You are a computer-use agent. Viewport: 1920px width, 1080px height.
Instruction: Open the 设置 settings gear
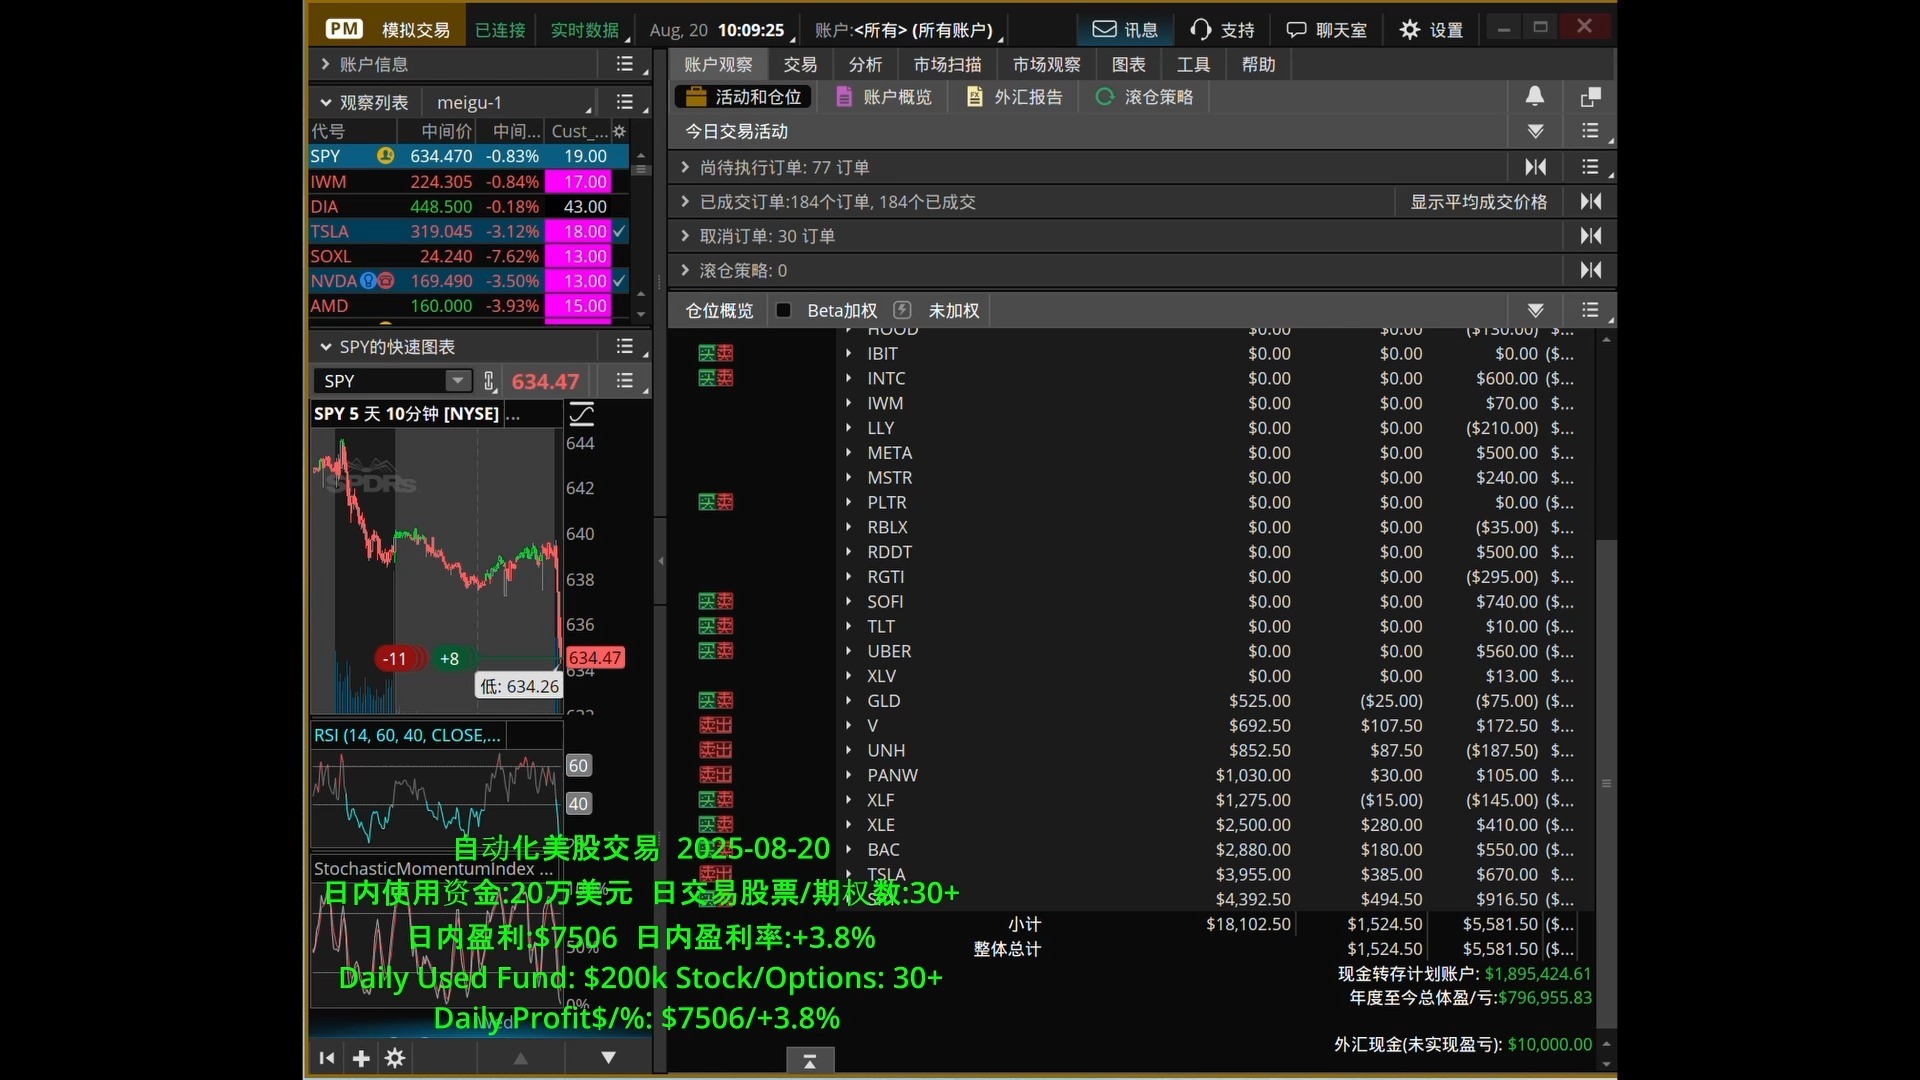coord(1431,30)
